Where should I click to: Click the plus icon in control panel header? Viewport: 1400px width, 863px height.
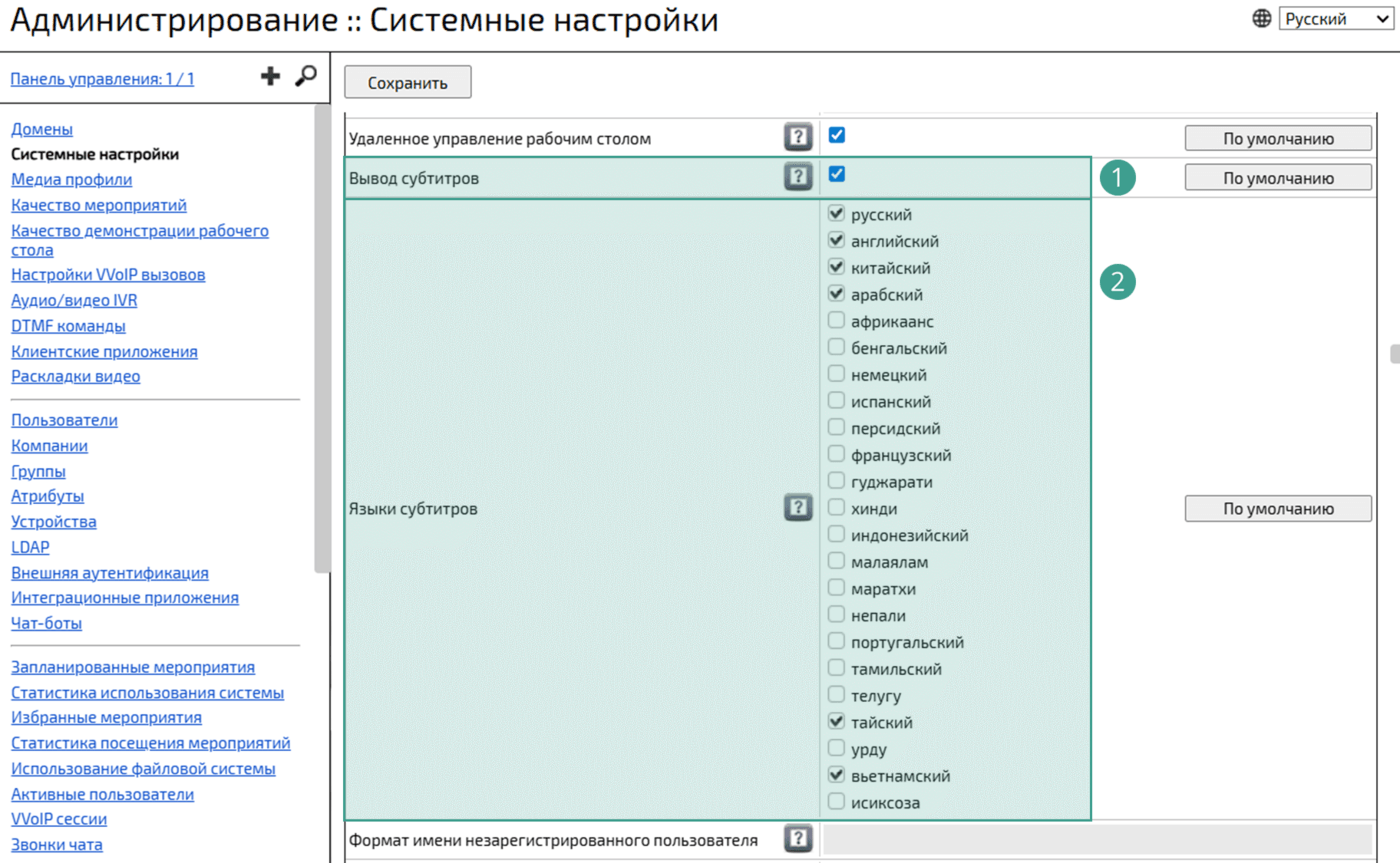[x=270, y=77]
